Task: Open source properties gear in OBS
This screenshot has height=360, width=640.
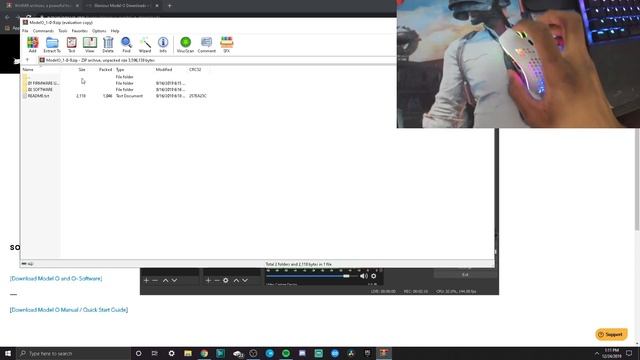Action: 226,280
